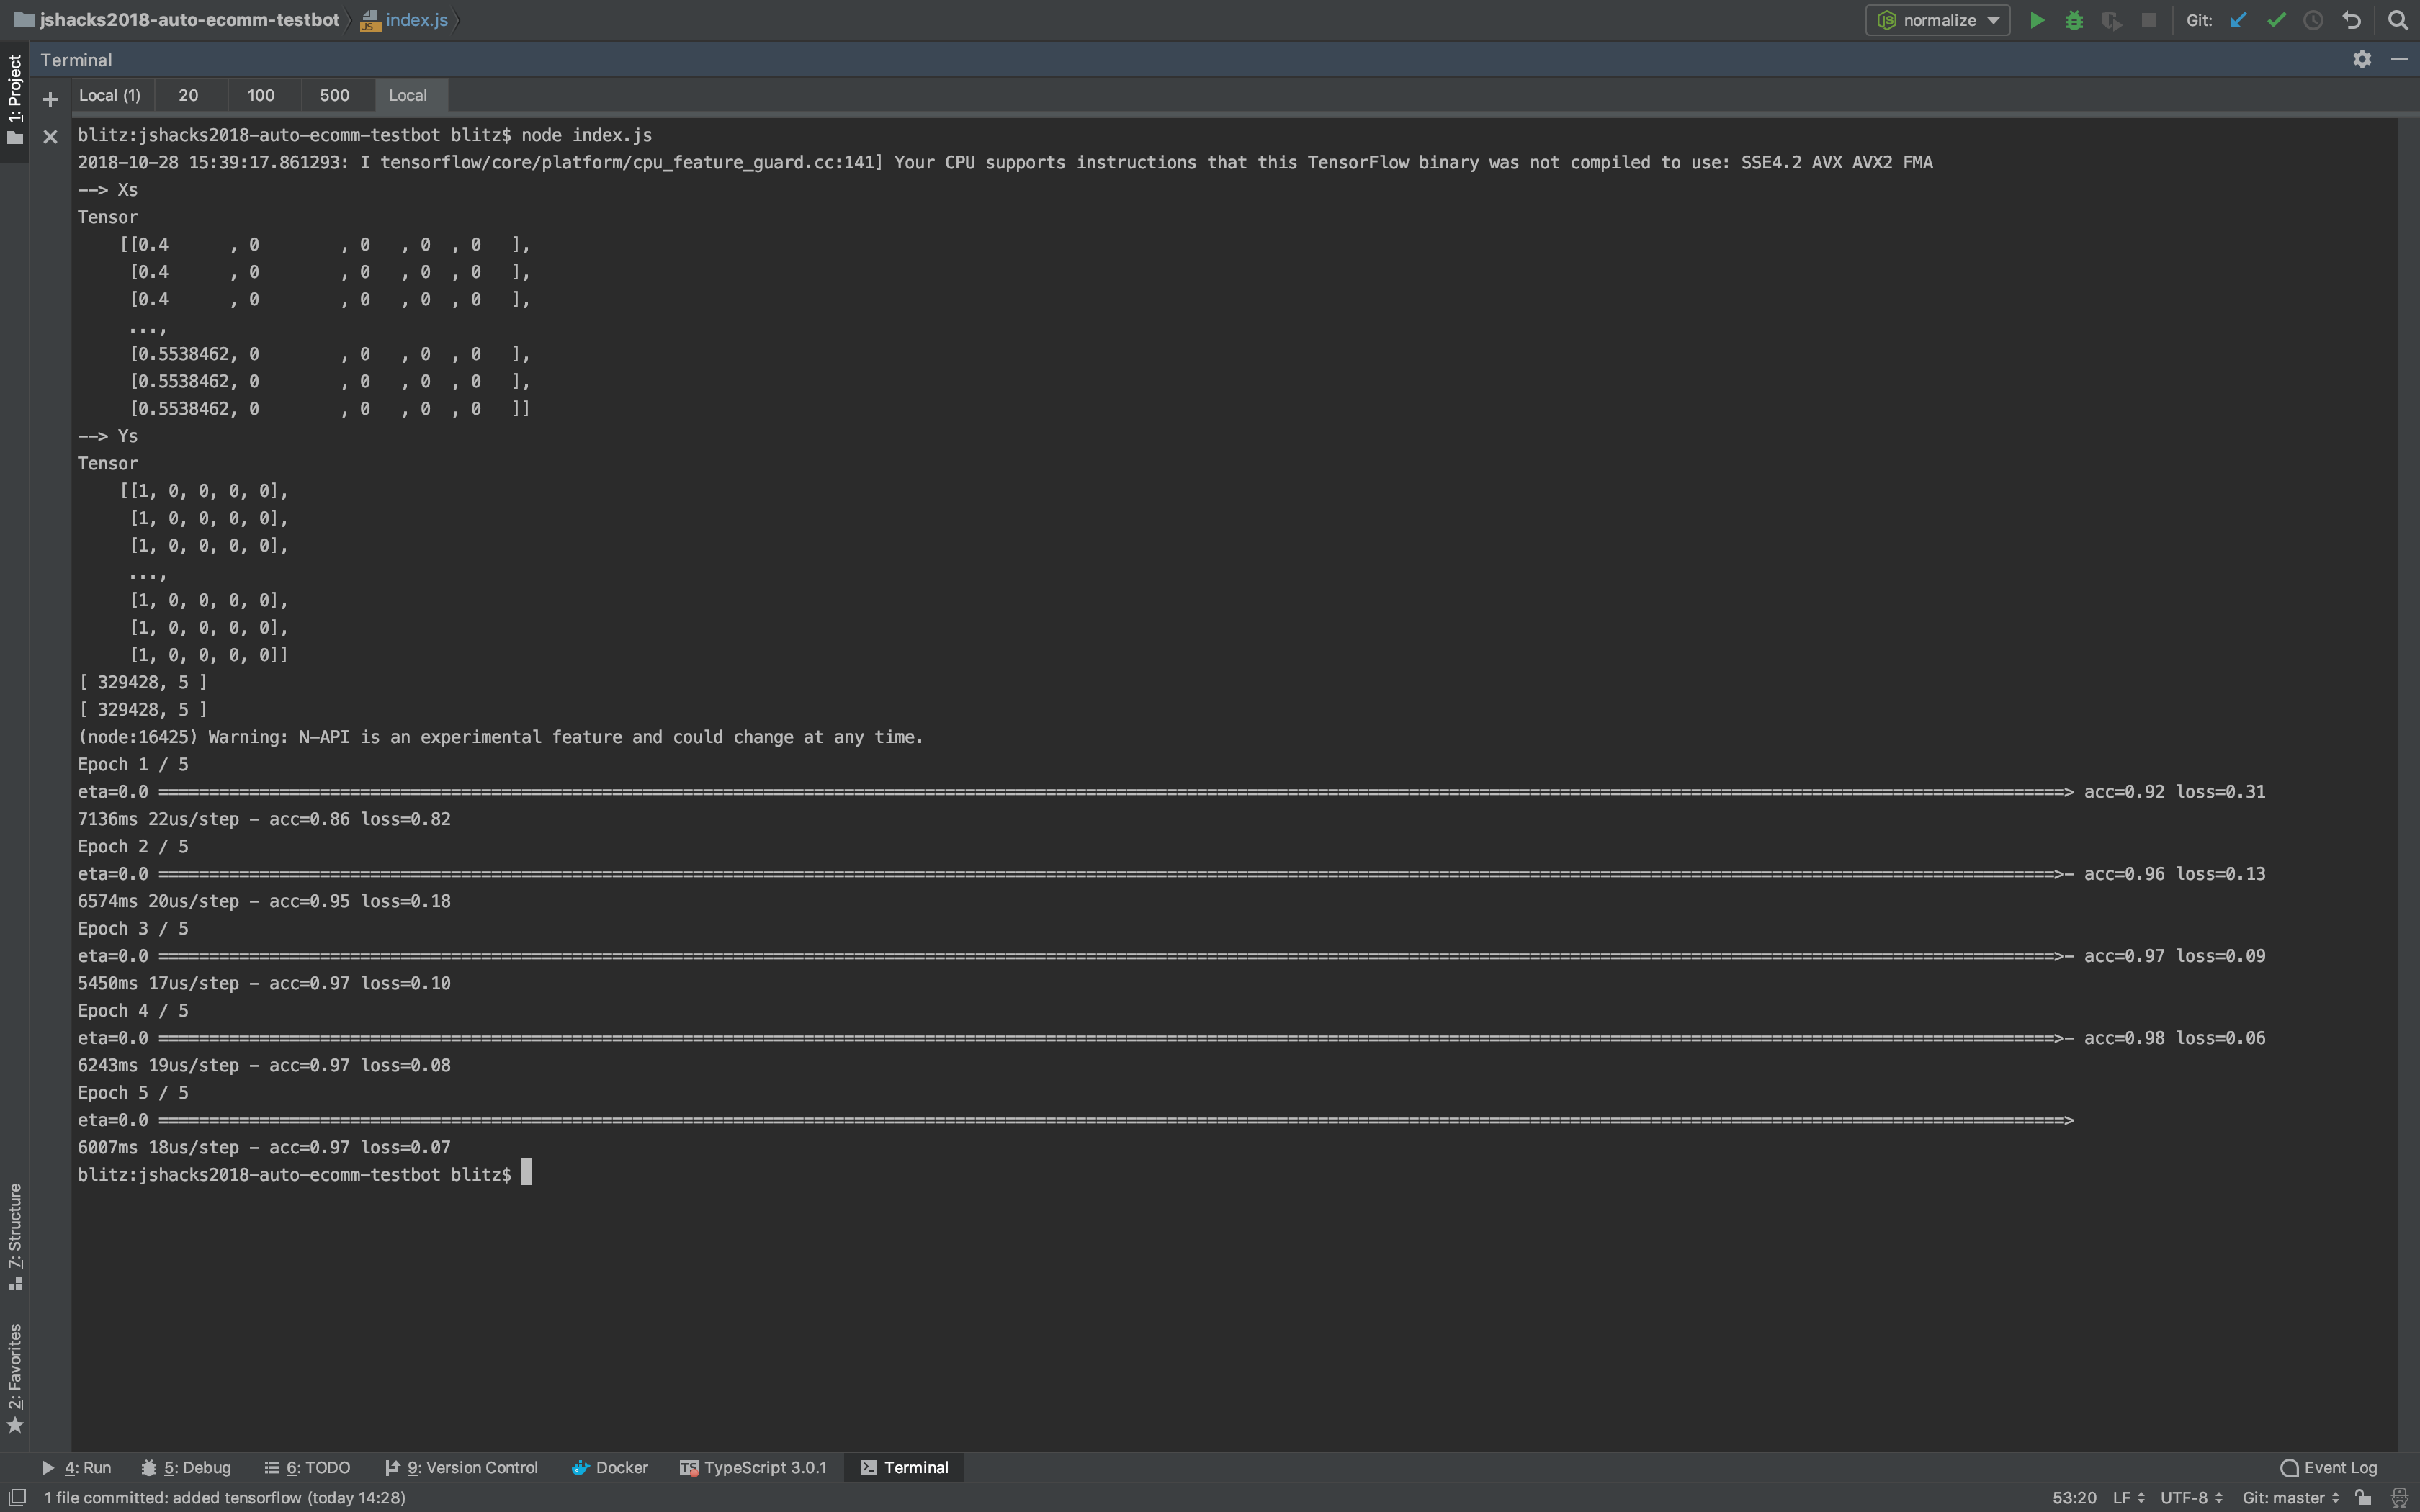
Task: Toggle file read-only lock icon
Action: point(2363,1497)
